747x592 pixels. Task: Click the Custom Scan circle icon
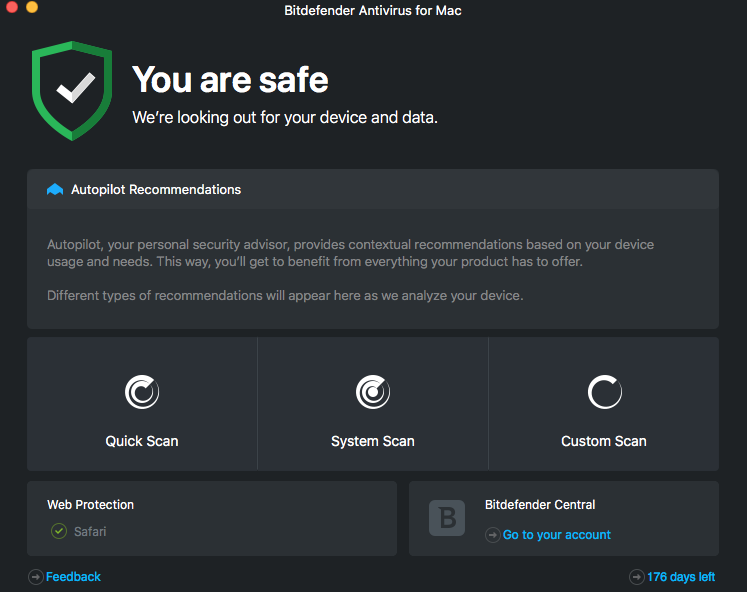point(604,392)
